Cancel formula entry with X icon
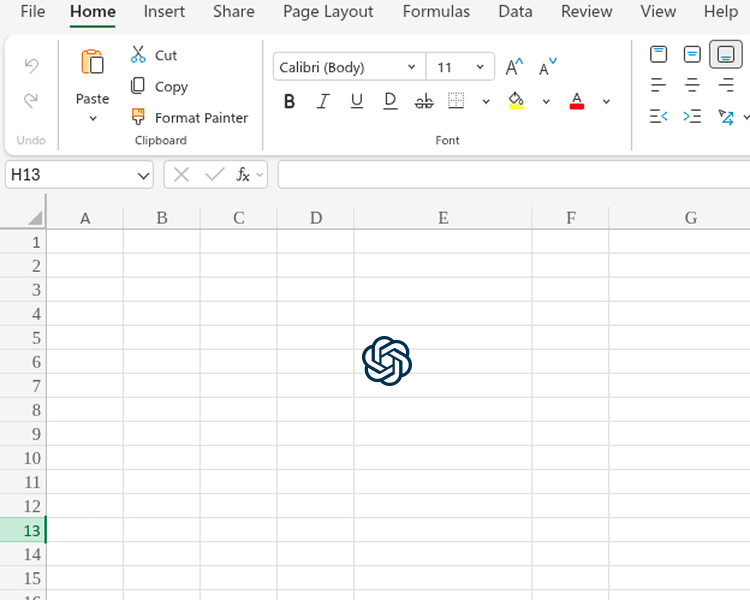750x600 pixels. [181, 175]
